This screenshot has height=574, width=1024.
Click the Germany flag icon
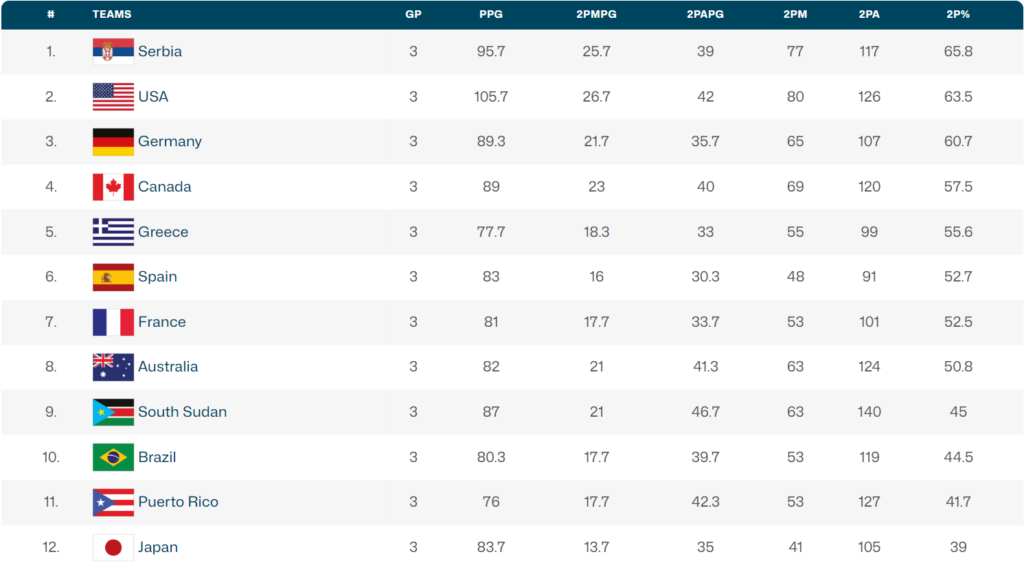click(113, 142)
